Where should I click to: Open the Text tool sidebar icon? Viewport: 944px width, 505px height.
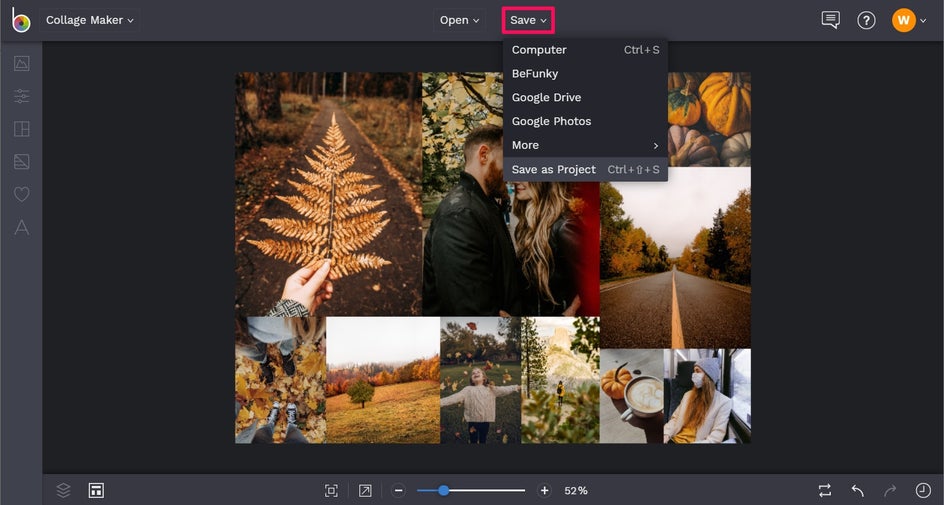point(22,227)
